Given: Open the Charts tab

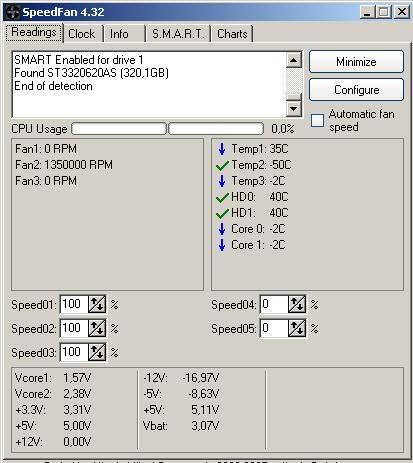Looking at the screenshot, I should click(232, 34).
